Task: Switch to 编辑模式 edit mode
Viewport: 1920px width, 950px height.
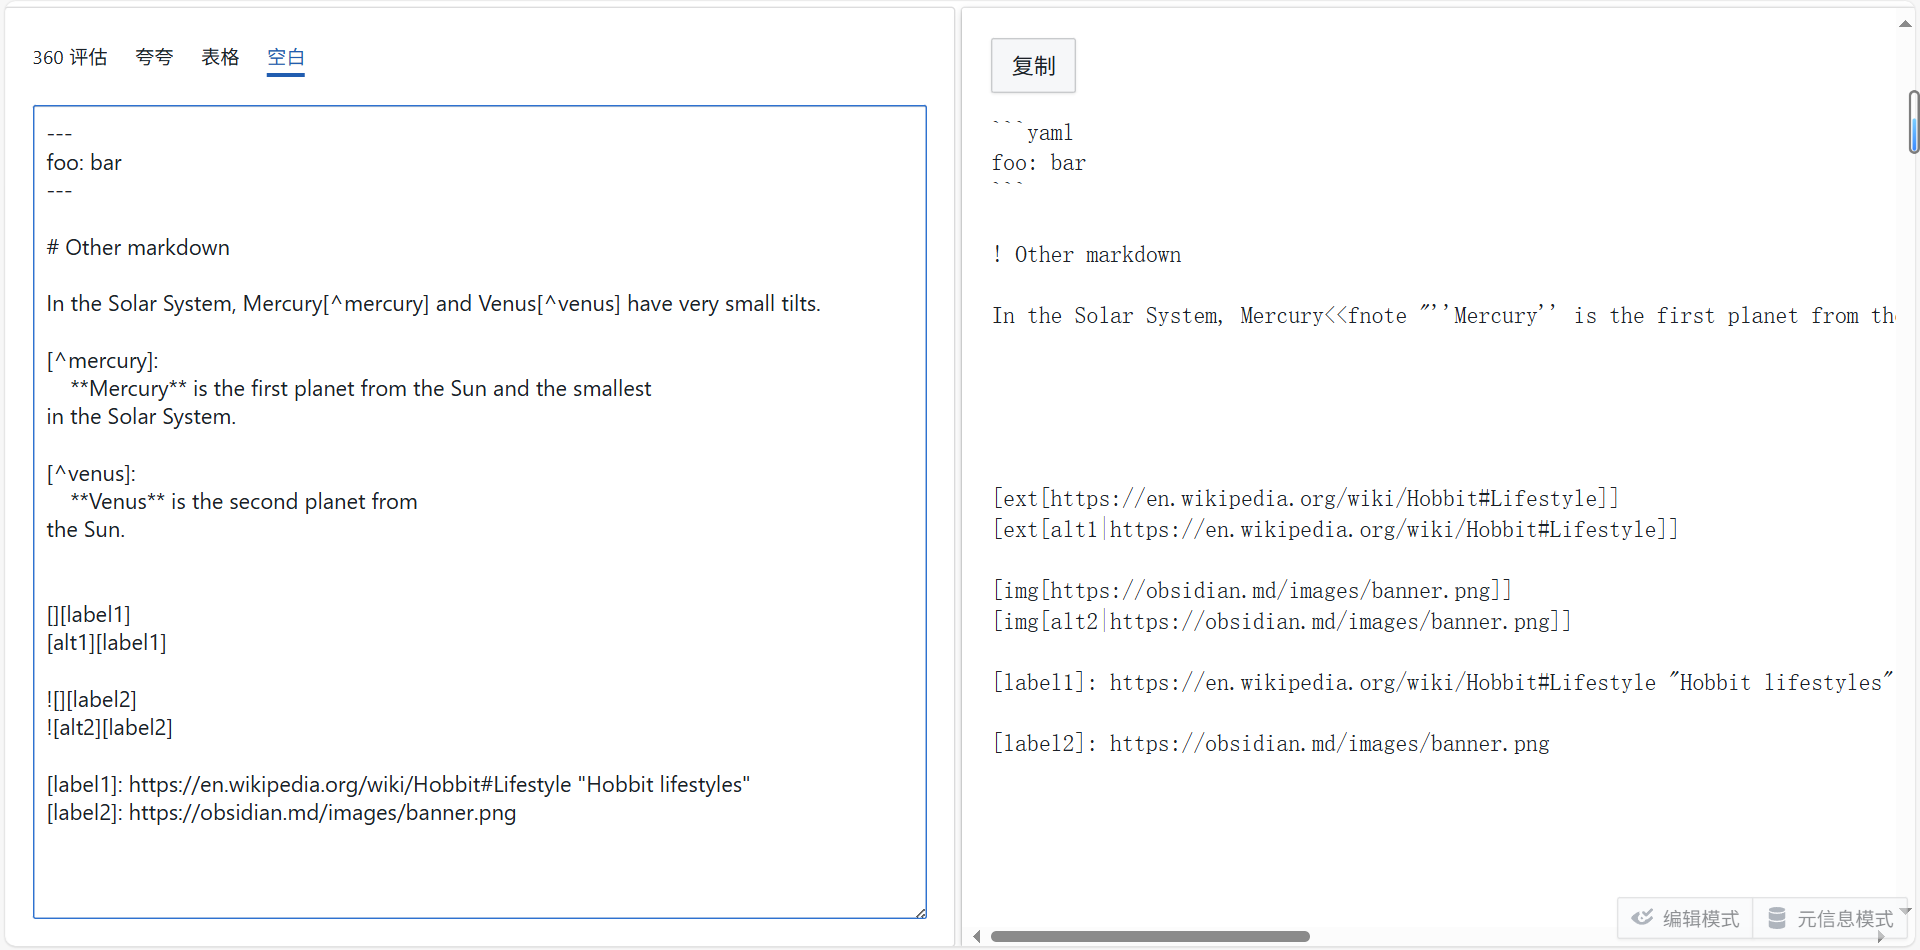Action: [x=1685, y=918]
